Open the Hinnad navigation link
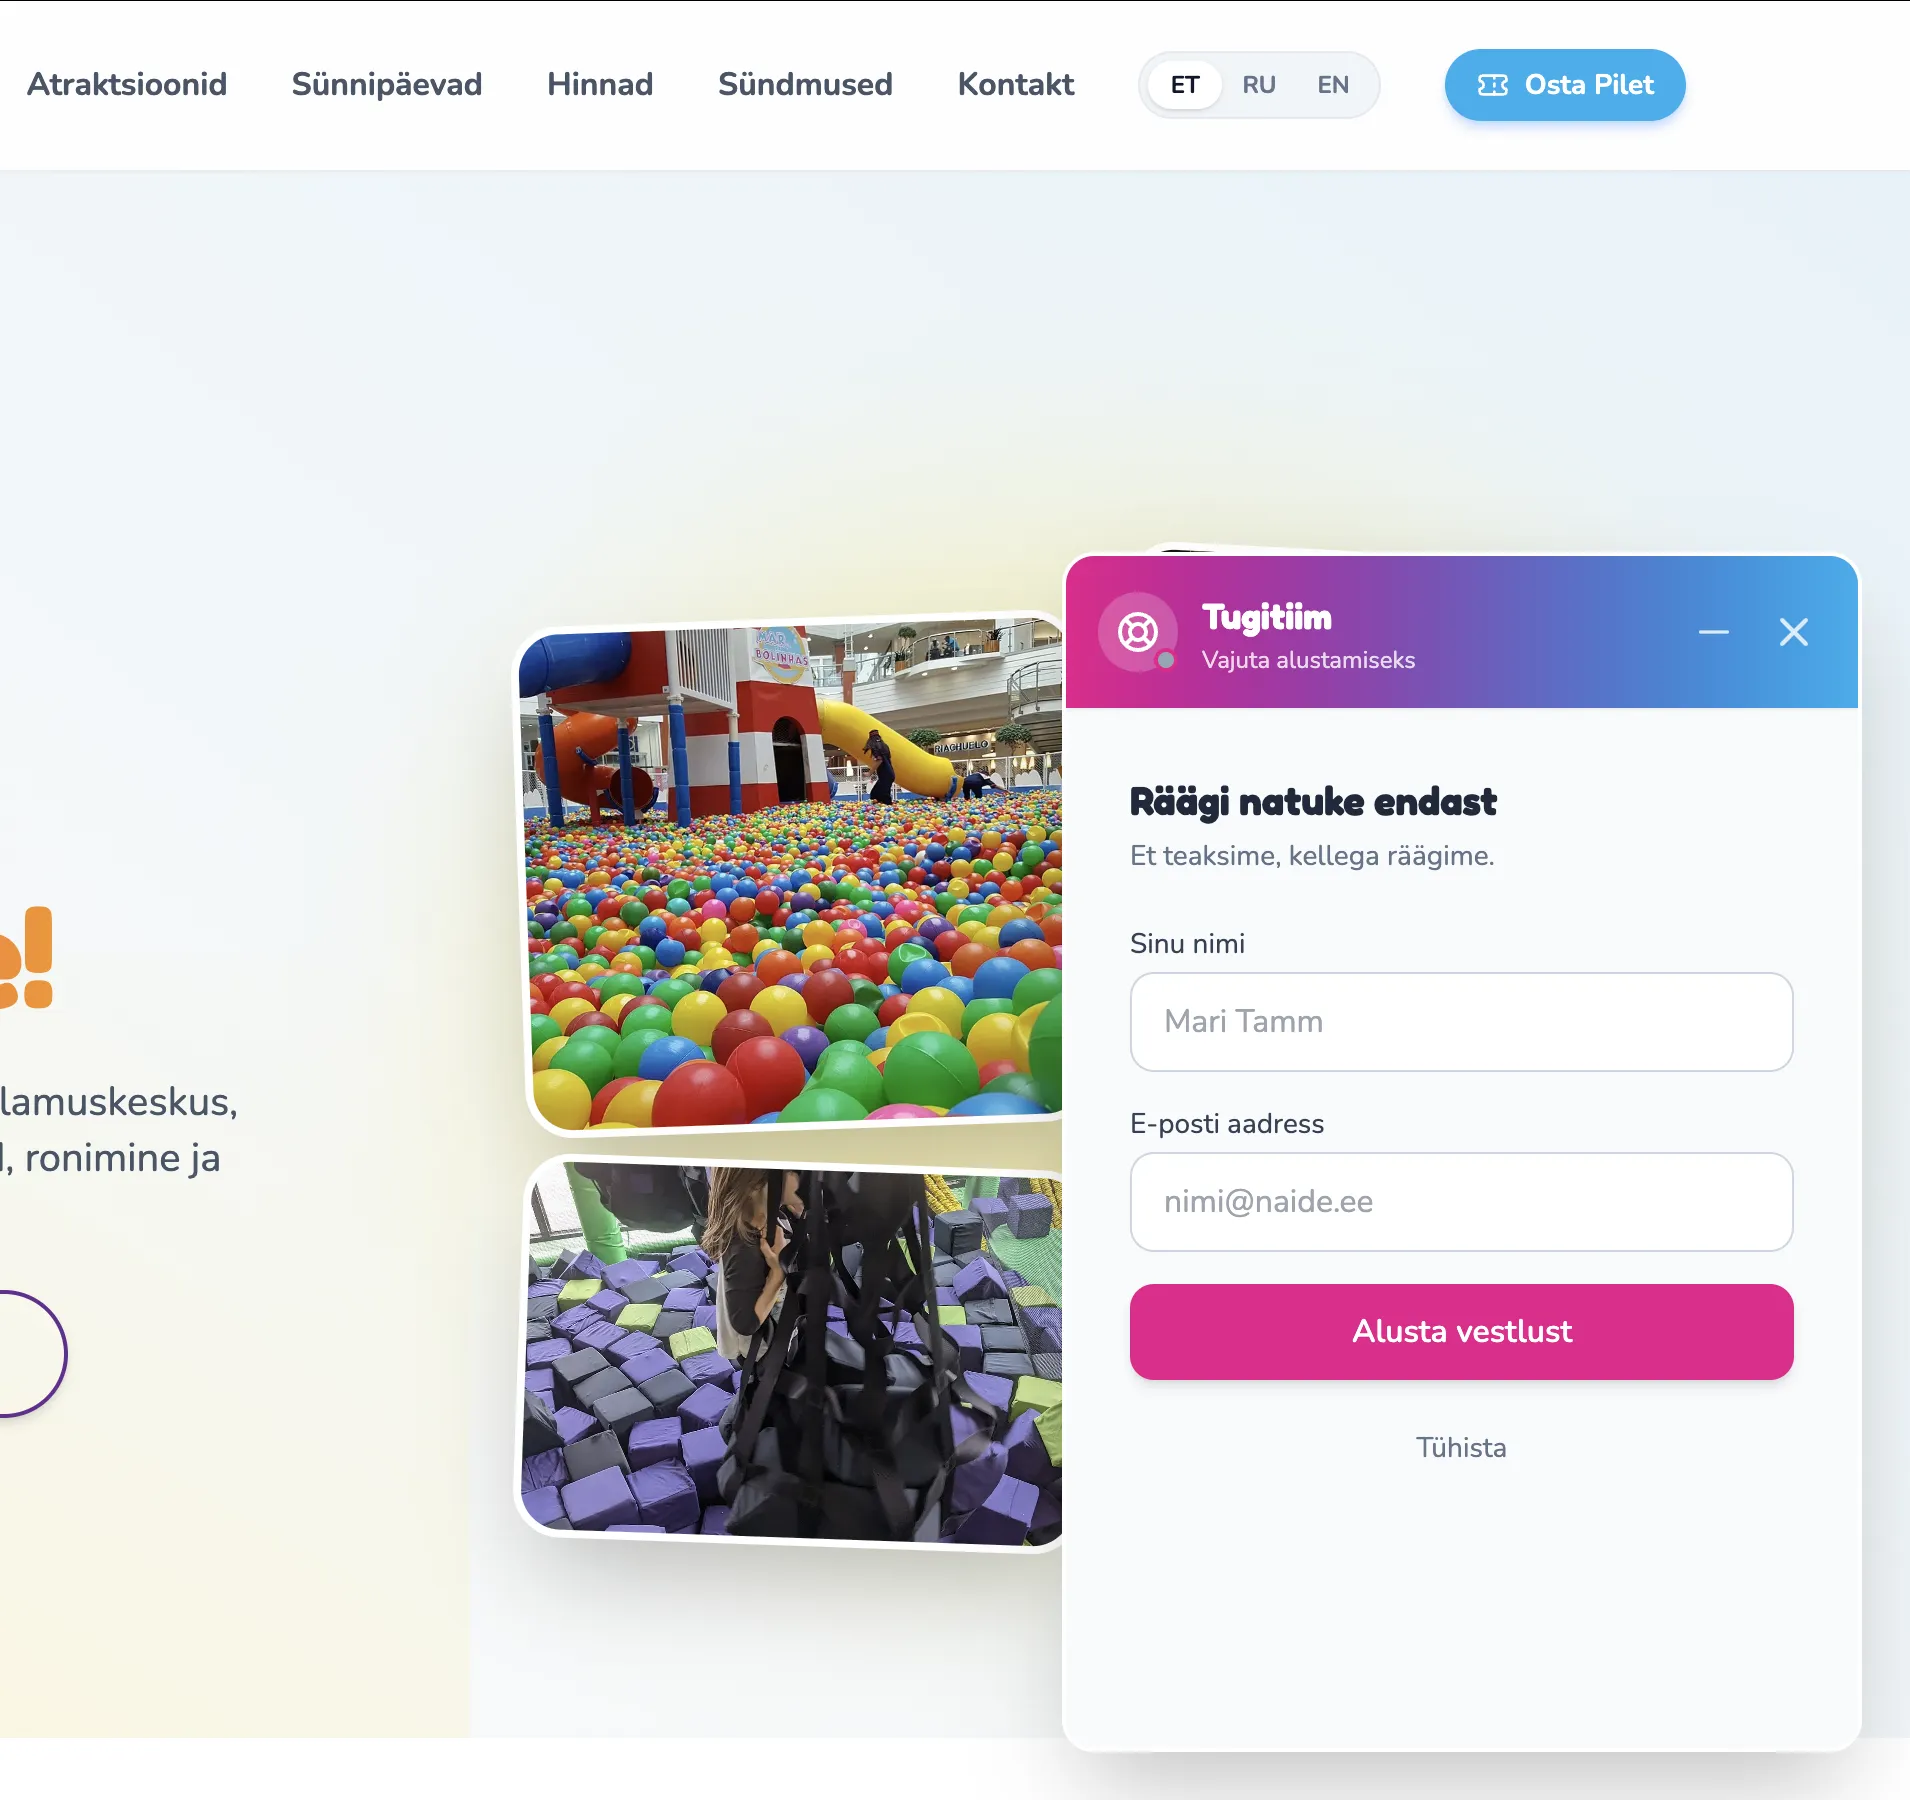 (600, 84)
